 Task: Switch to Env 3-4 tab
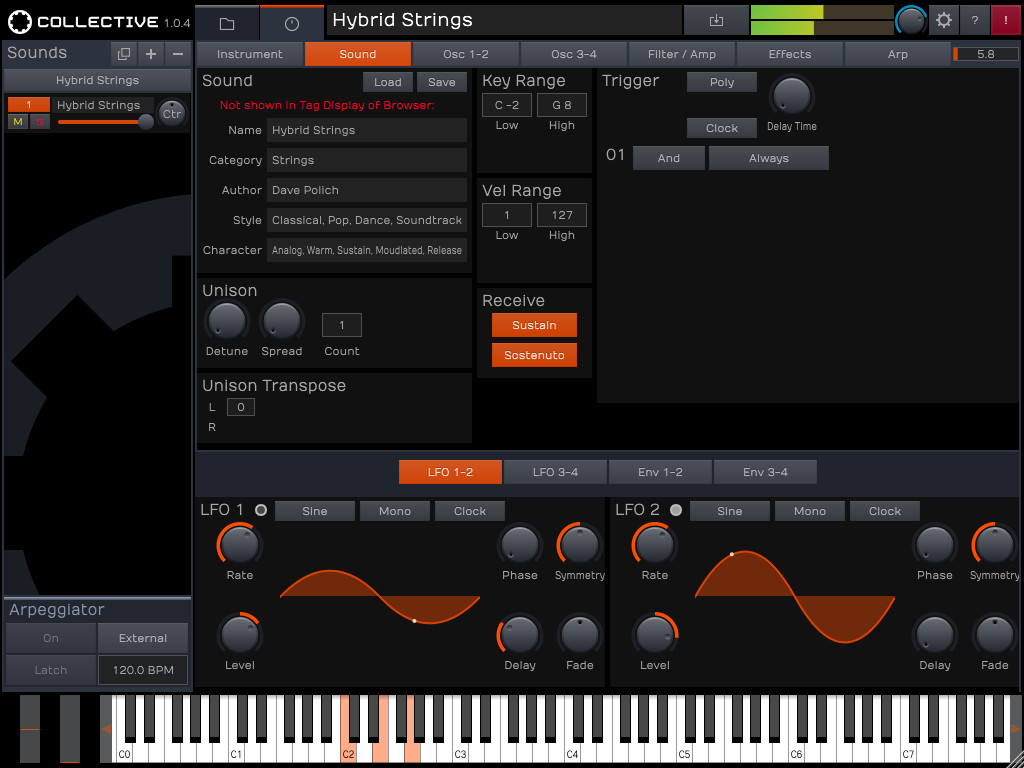tap(765, 472)
